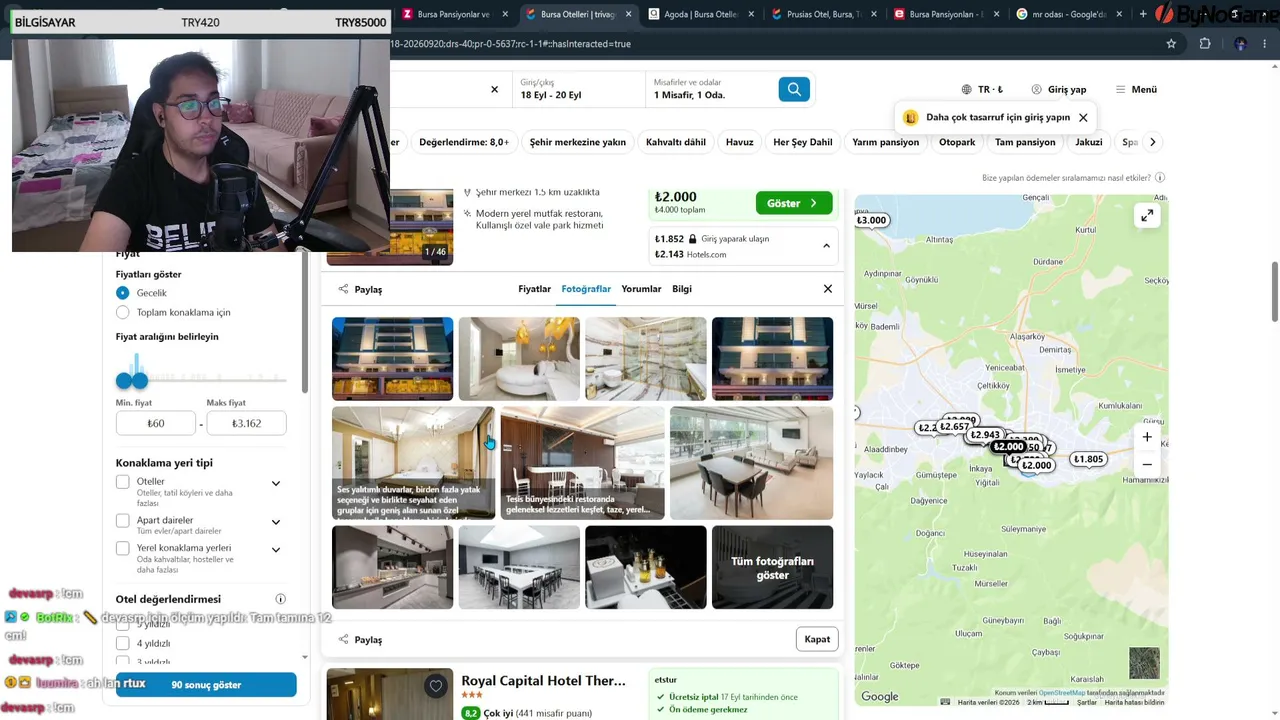The height and width of the screenshot is (720, 1280).
Task: Switch to the Agoda Bursa Otelleri tab
Action: click(701, 14)
